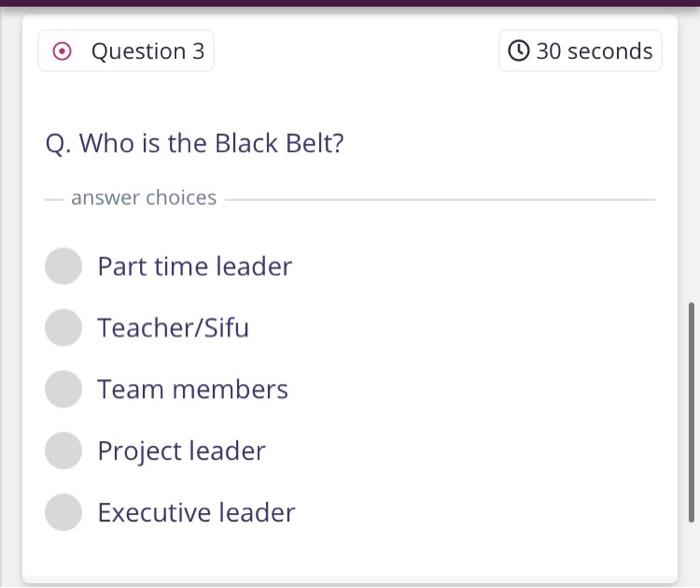Click the 30 seconds timer text
This screenshot has height=588, width=700.
tap(594, 51)
